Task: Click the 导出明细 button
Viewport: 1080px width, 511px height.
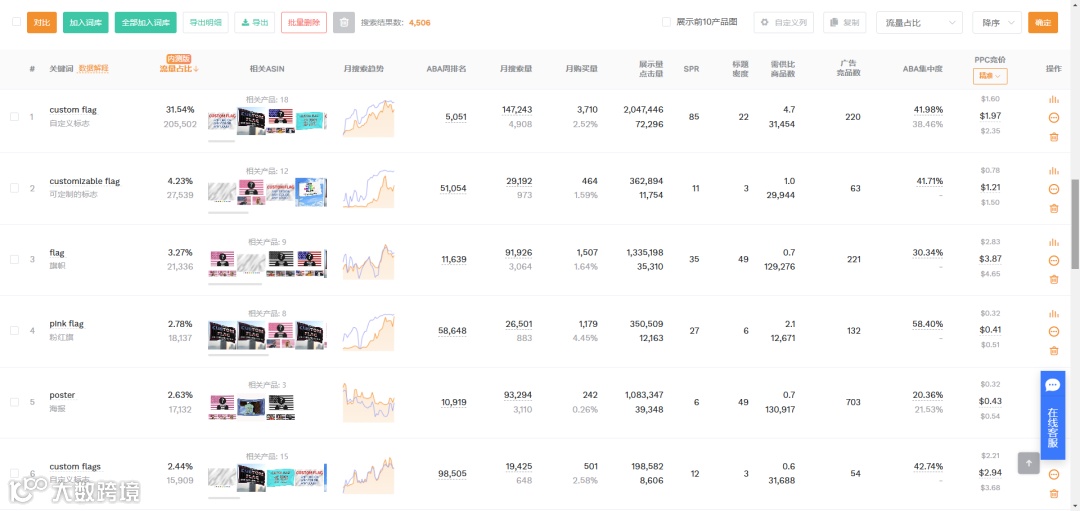Action: pyautogui.click(x=205, y=23)
